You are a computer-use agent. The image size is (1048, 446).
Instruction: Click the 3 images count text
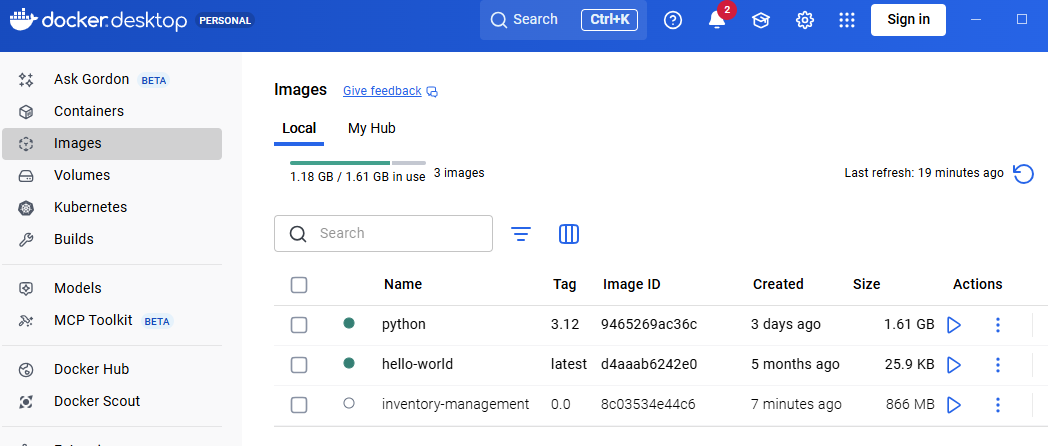tap(459, 173)
